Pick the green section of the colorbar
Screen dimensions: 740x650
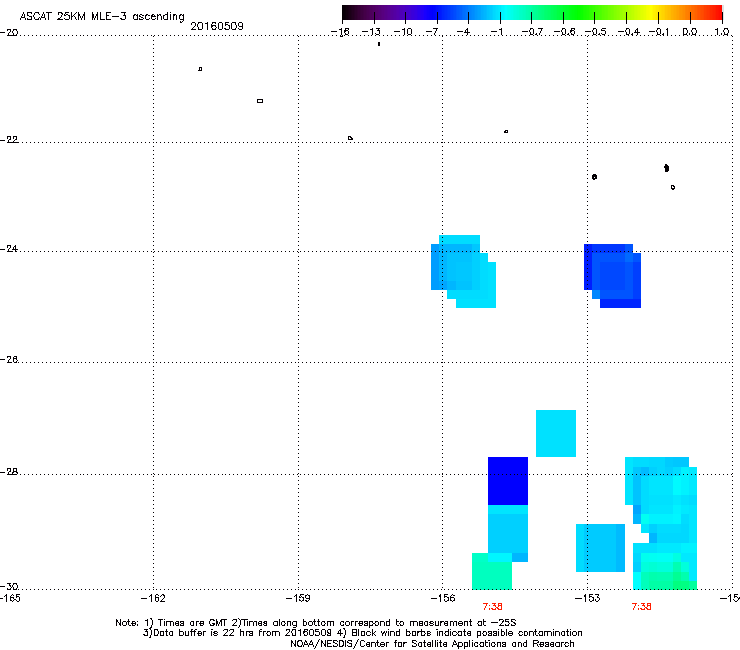580,13
